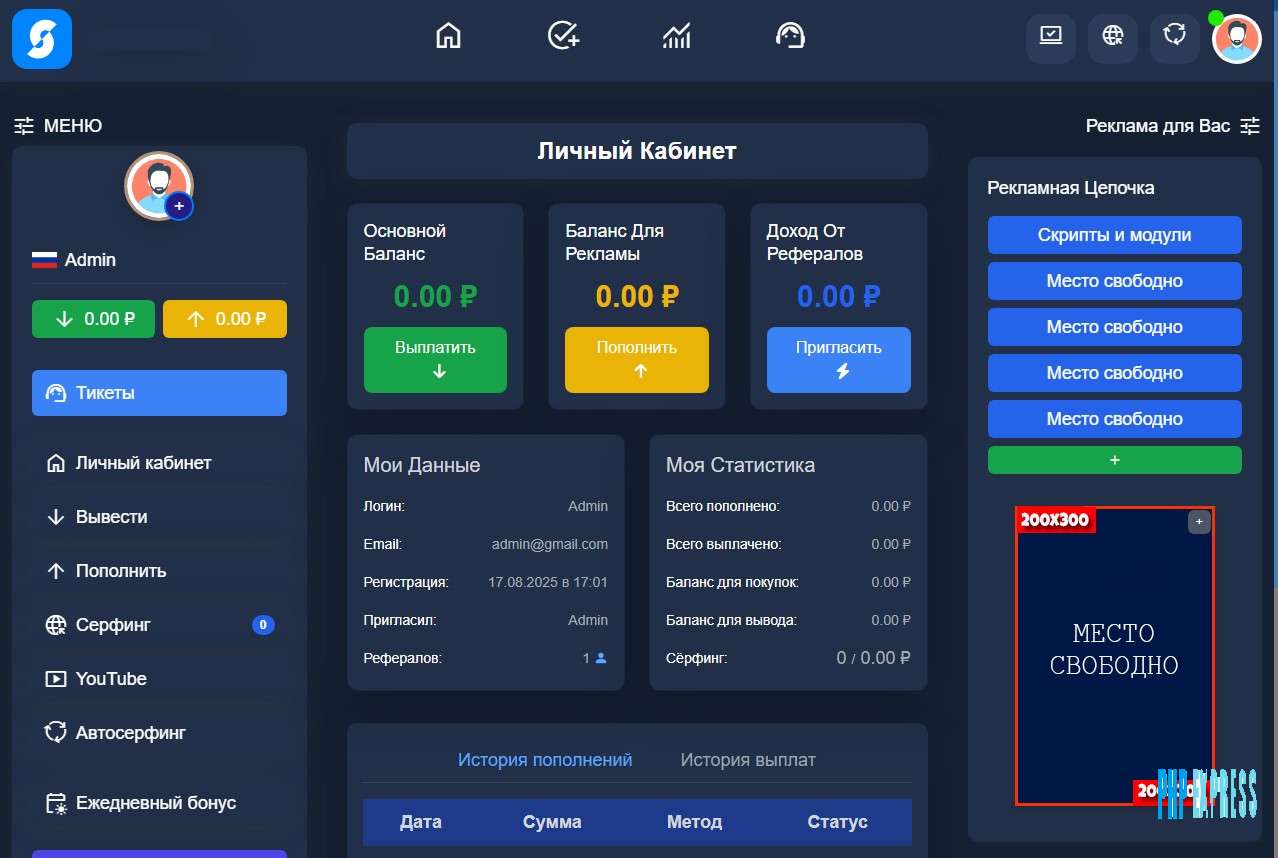
Task: Open the Тикеты sidebar item
Action: coord(159,393)
